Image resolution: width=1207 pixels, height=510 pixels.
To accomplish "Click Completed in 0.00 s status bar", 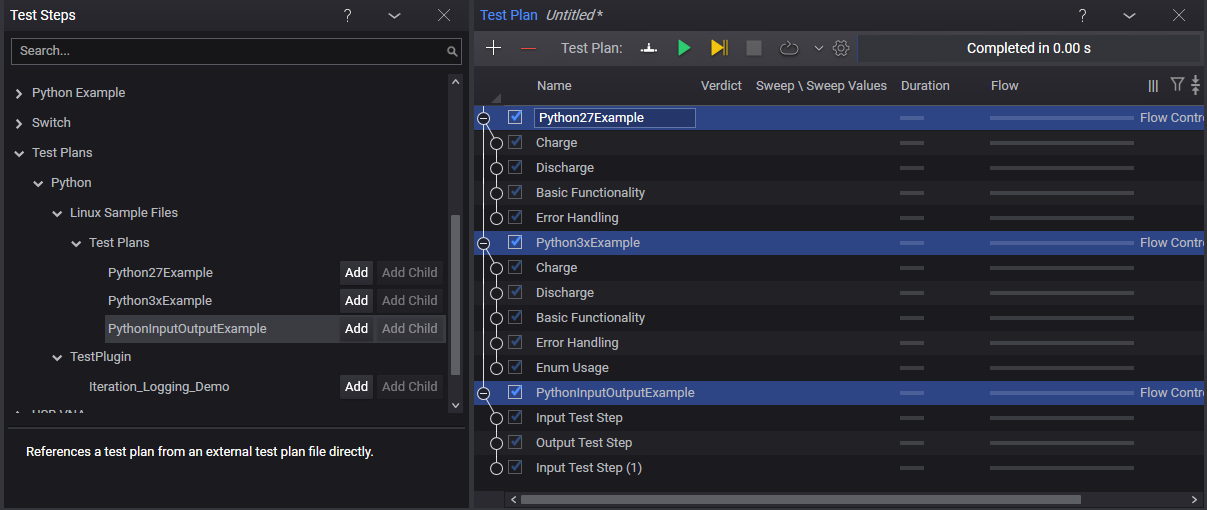I will point(1029,48).
